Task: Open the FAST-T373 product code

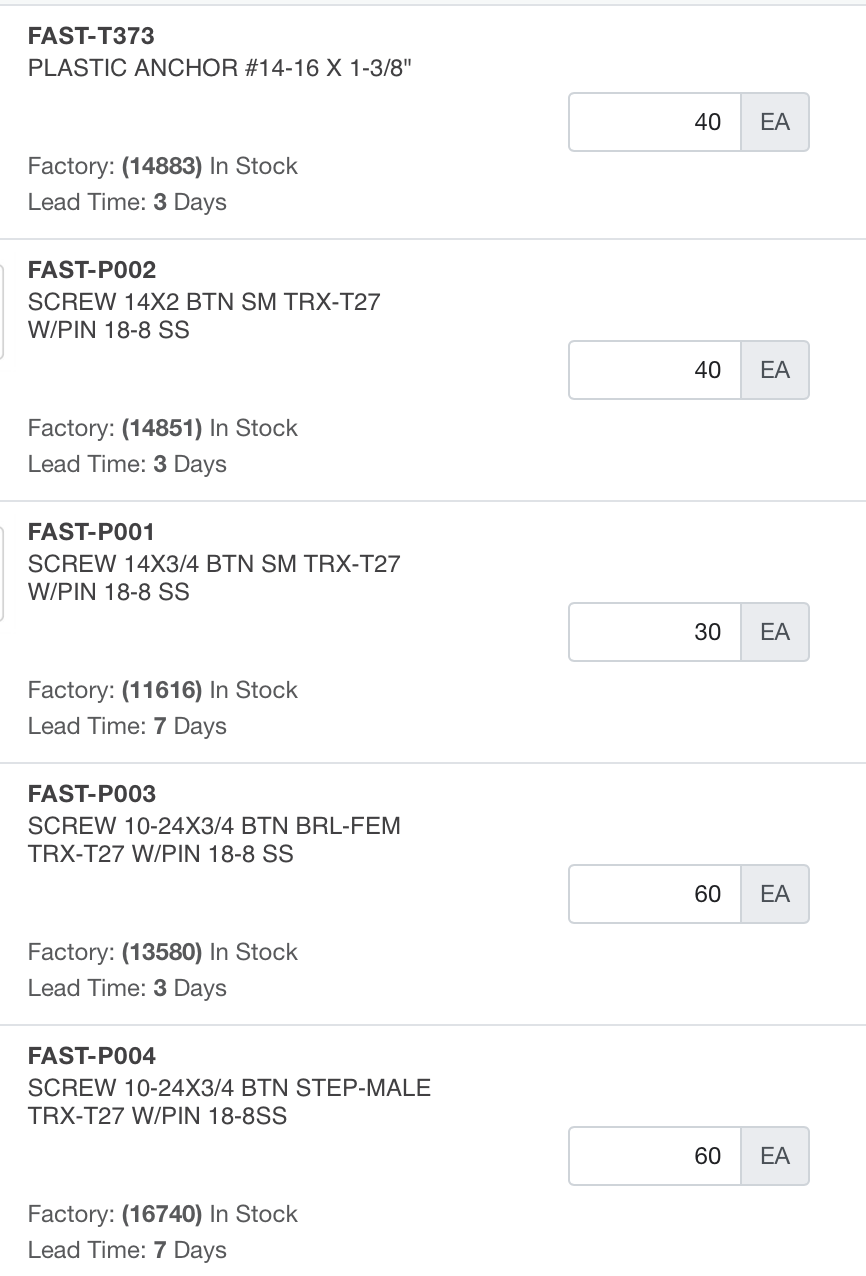Action: [x=91, y=36]
